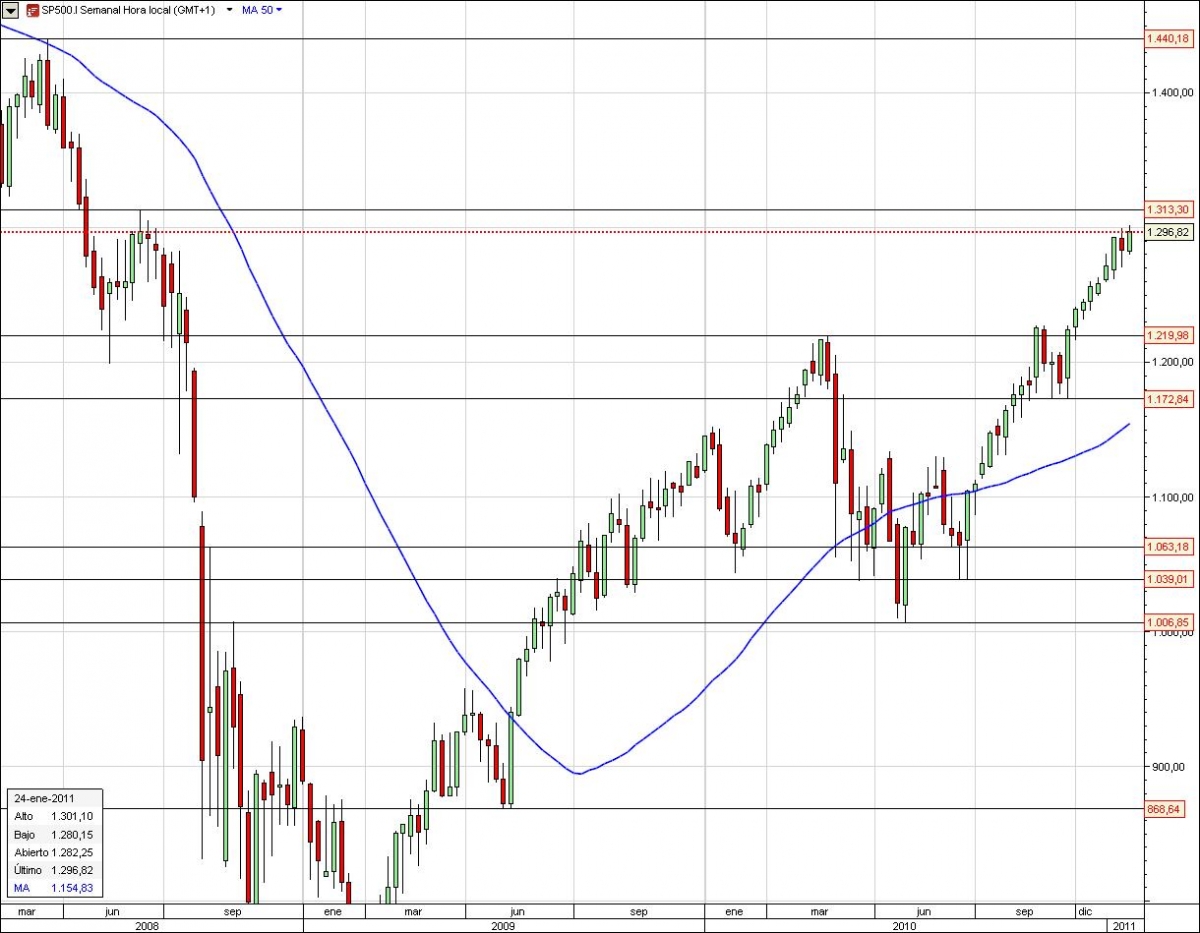Image resolution: width=1200 pixels, height=933 pixels.
Task: Select the 1.063,18 horizontal level label
Action: point(1171,547)
